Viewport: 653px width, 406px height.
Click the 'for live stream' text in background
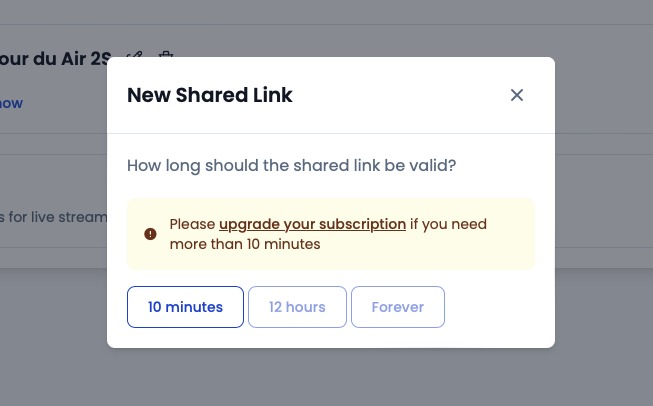pyautogui.click(x=57, y=217)
